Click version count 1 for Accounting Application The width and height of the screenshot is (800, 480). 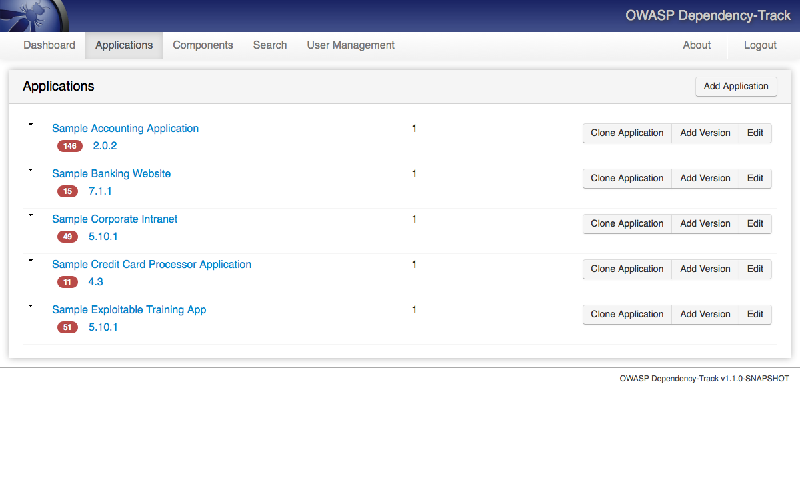click(x=414, y=129)
